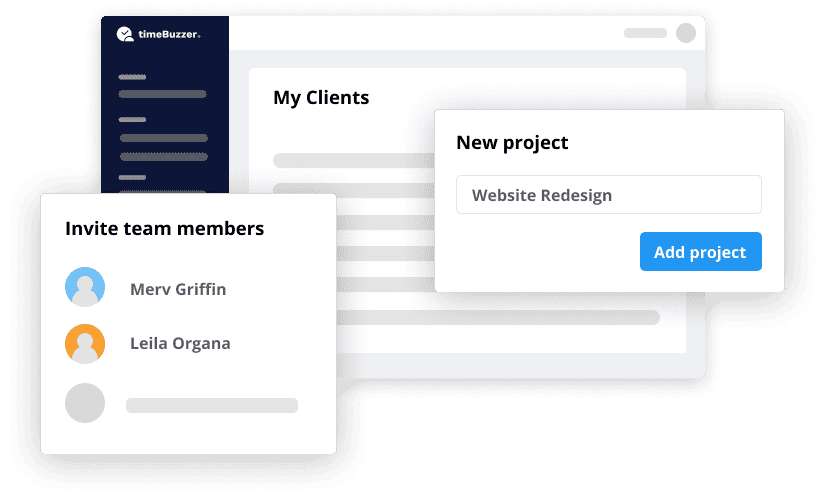Screen dimensions: 825x500
Task: Click the timeBuzzer logo icon
Action: (x=125, y=34)
